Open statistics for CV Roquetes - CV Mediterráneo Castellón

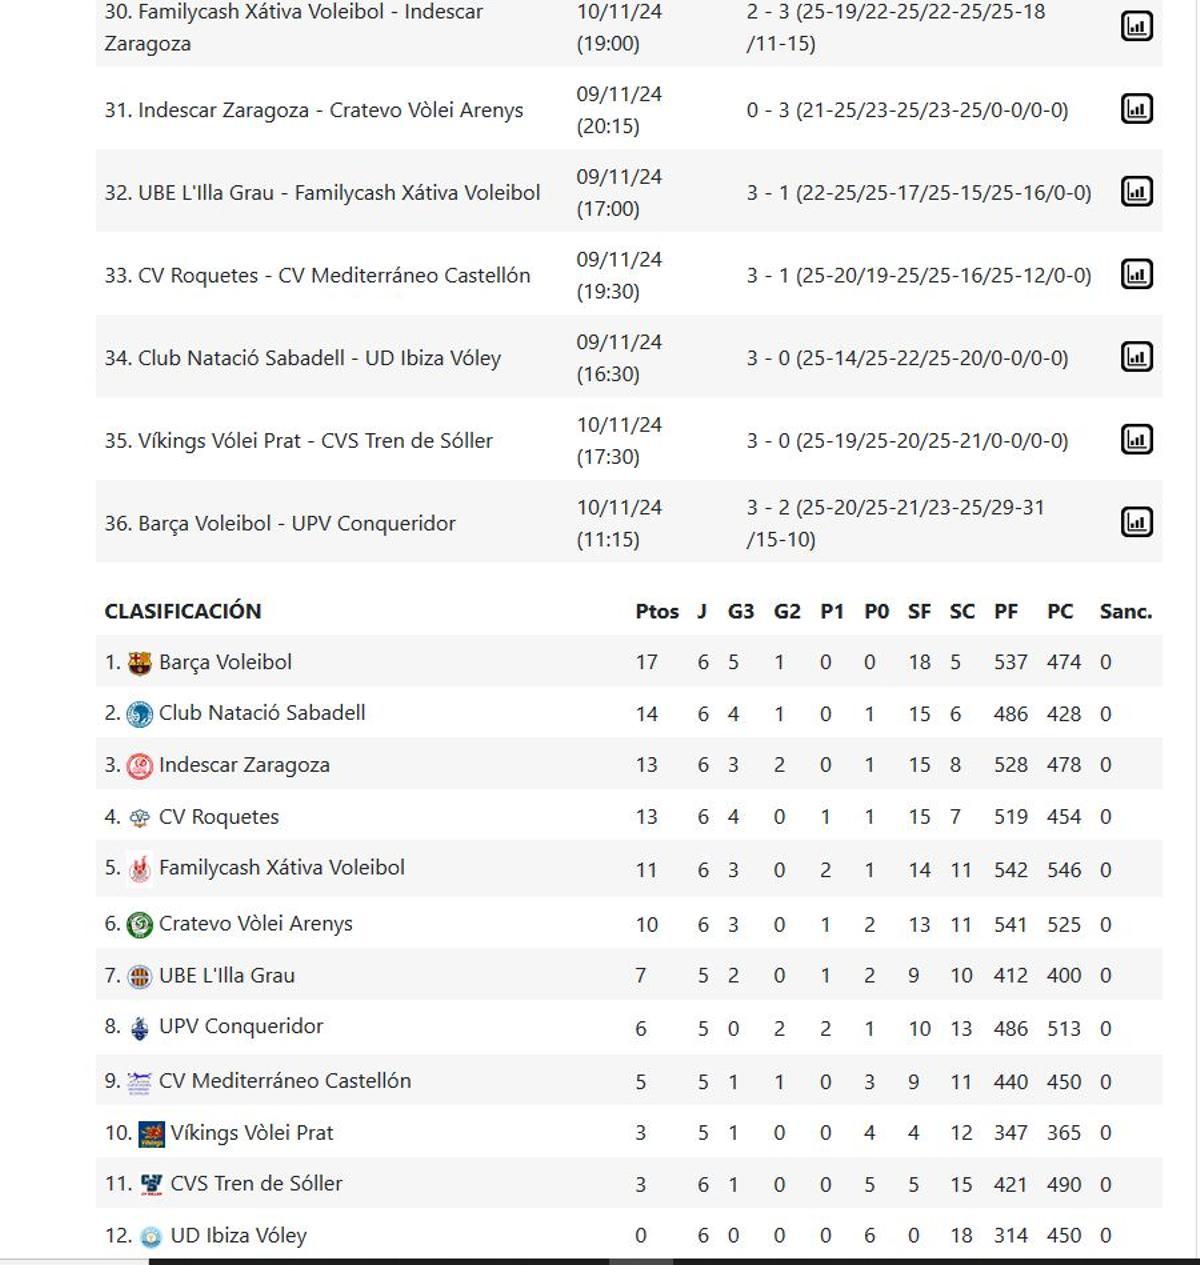pyautogui.click(x=1138, y=275)
